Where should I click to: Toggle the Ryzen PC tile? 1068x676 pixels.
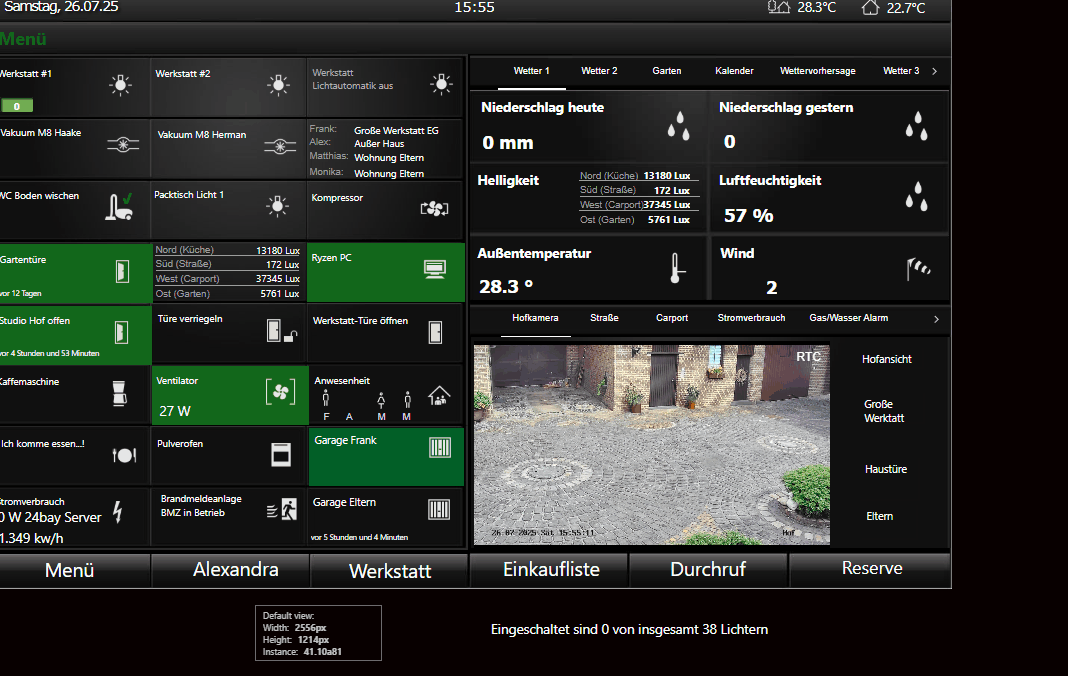click(x=386, y=272)
